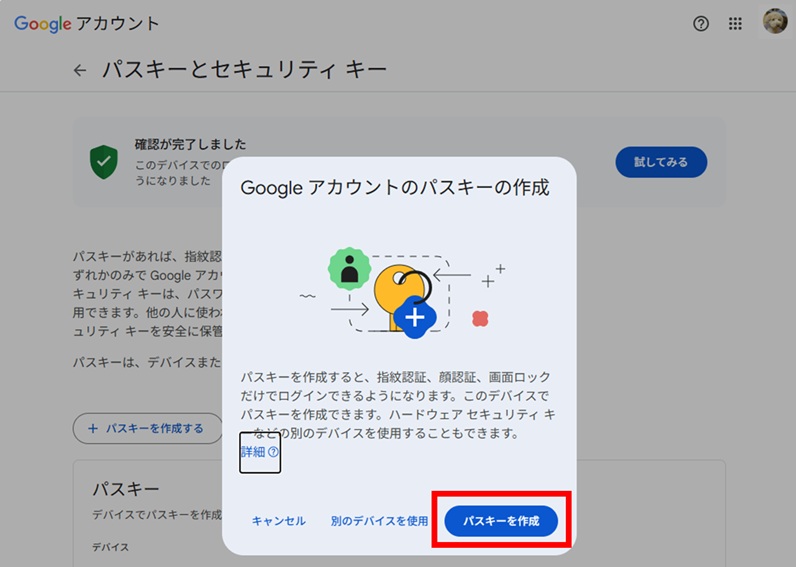The image size is (796, 567).
Task: Click the dialog title Google アカウントのパスキーの作成
Action: [395, 188]
